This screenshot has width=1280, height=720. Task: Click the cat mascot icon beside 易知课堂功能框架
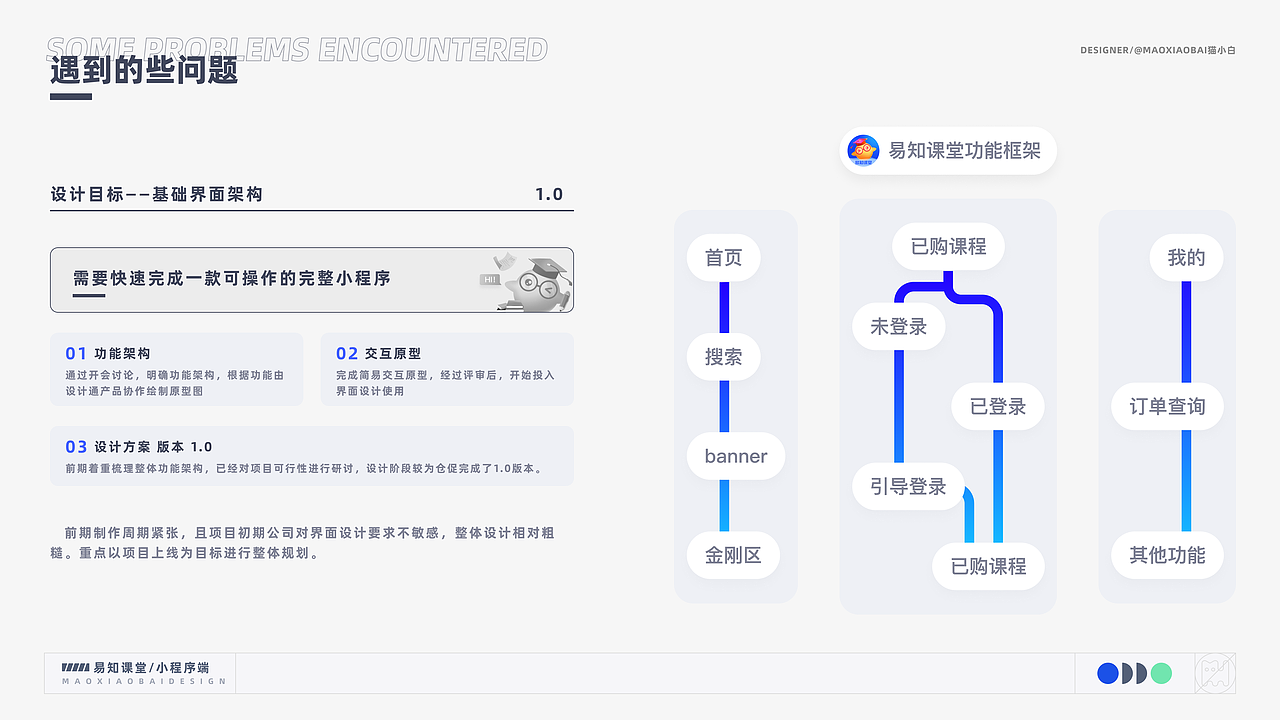tap(862, 150)
